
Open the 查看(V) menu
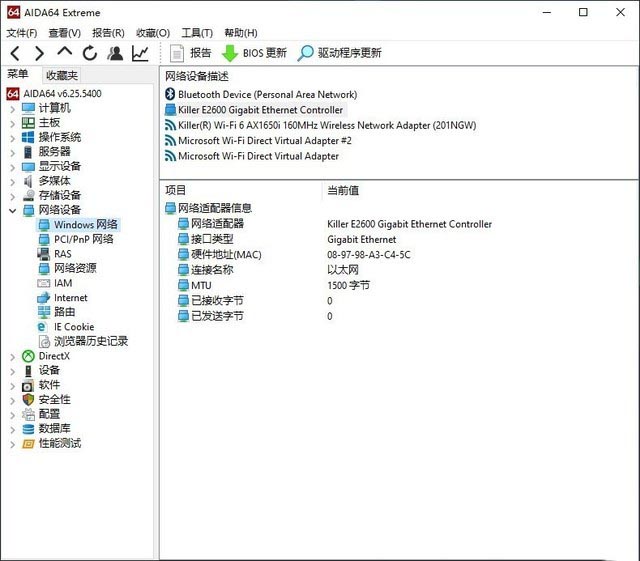tap(64, 33)
